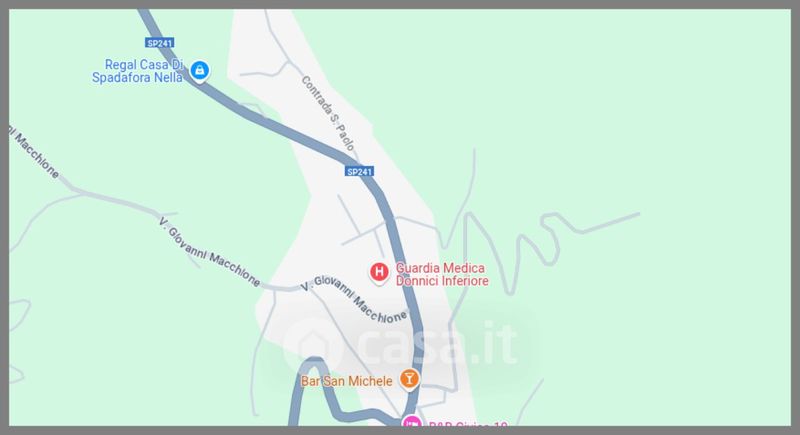
Task: Click the V. Giovanni Macchione label near hospital
Action: [x=354, y=299]
